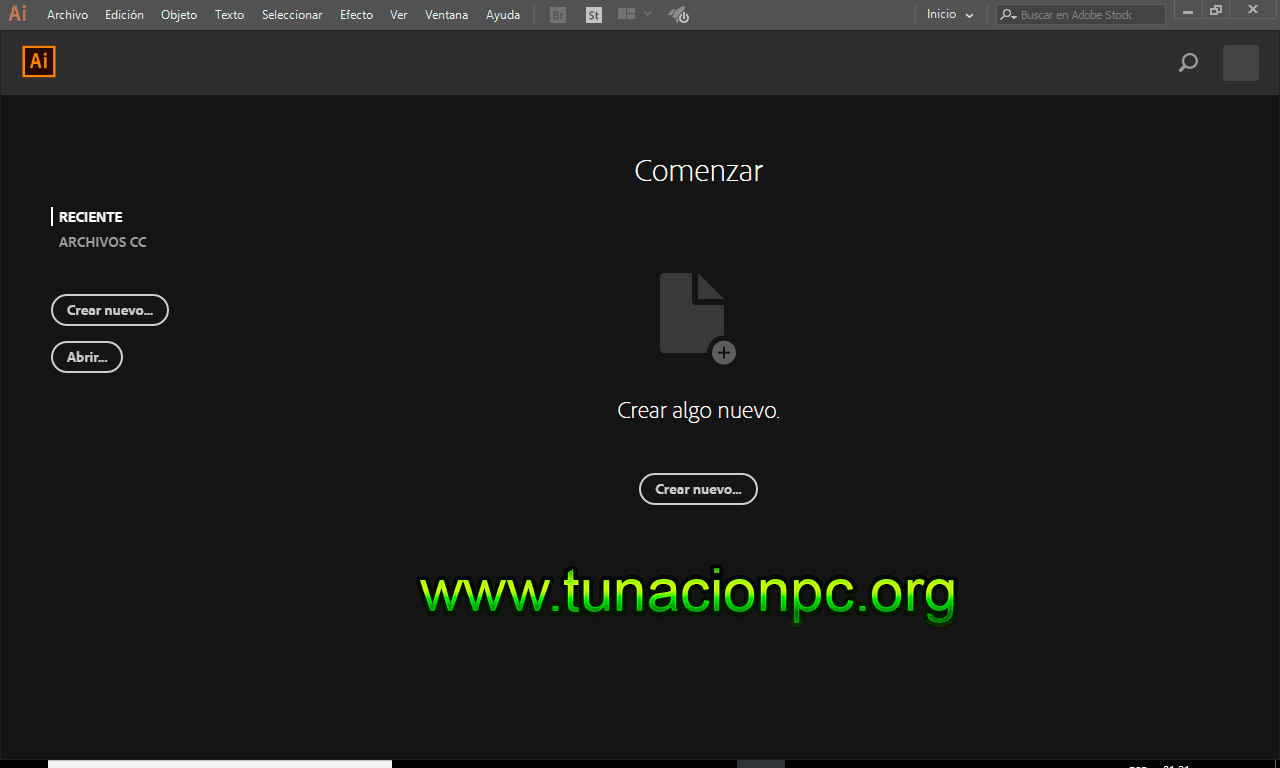
Task: Click the search magnifier in Adobe Stock field
Action: 1009,15
